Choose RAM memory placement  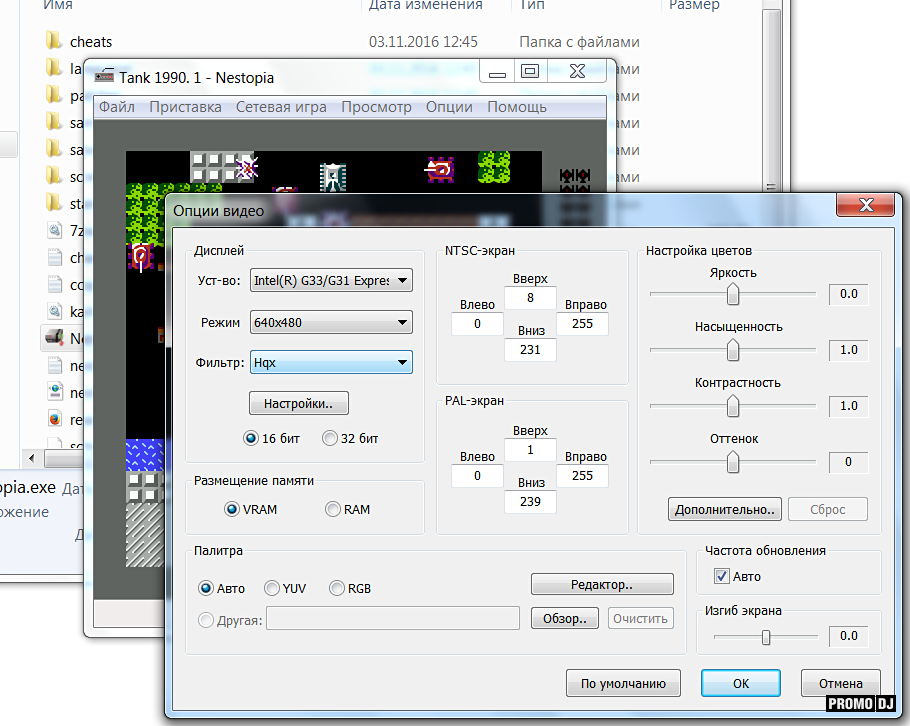333,509
